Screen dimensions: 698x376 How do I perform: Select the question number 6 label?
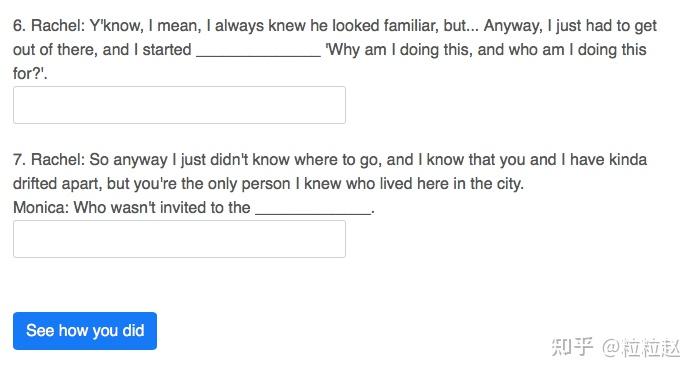pos(19,26)
